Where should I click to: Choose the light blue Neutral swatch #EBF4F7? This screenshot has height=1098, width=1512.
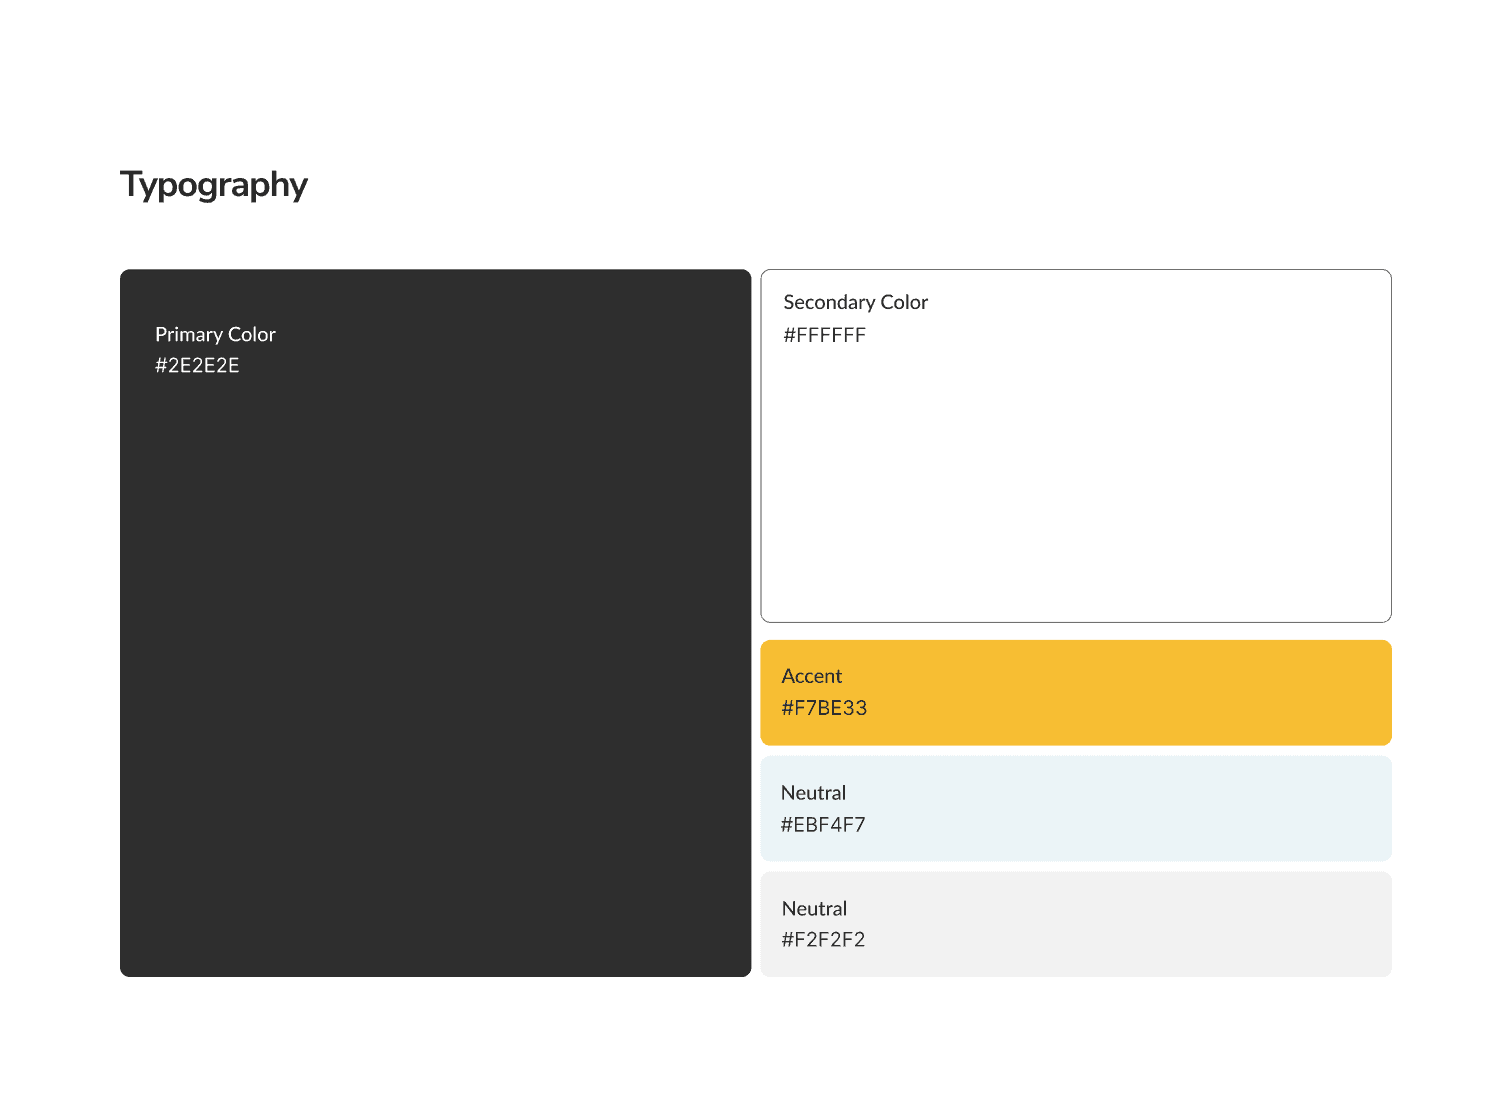coord(1076,809)
